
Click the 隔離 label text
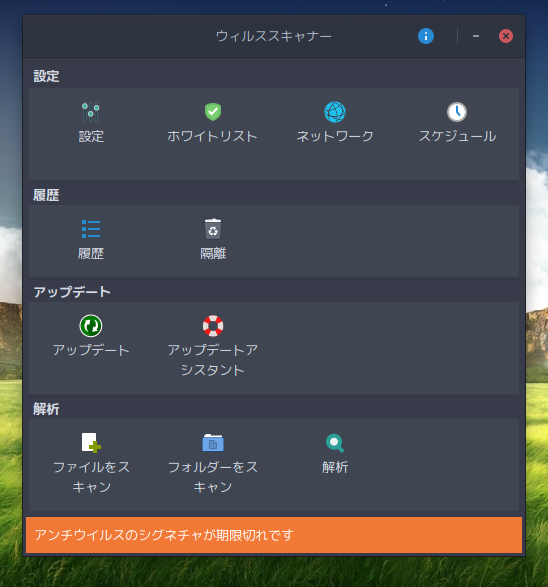pos(213,253)
